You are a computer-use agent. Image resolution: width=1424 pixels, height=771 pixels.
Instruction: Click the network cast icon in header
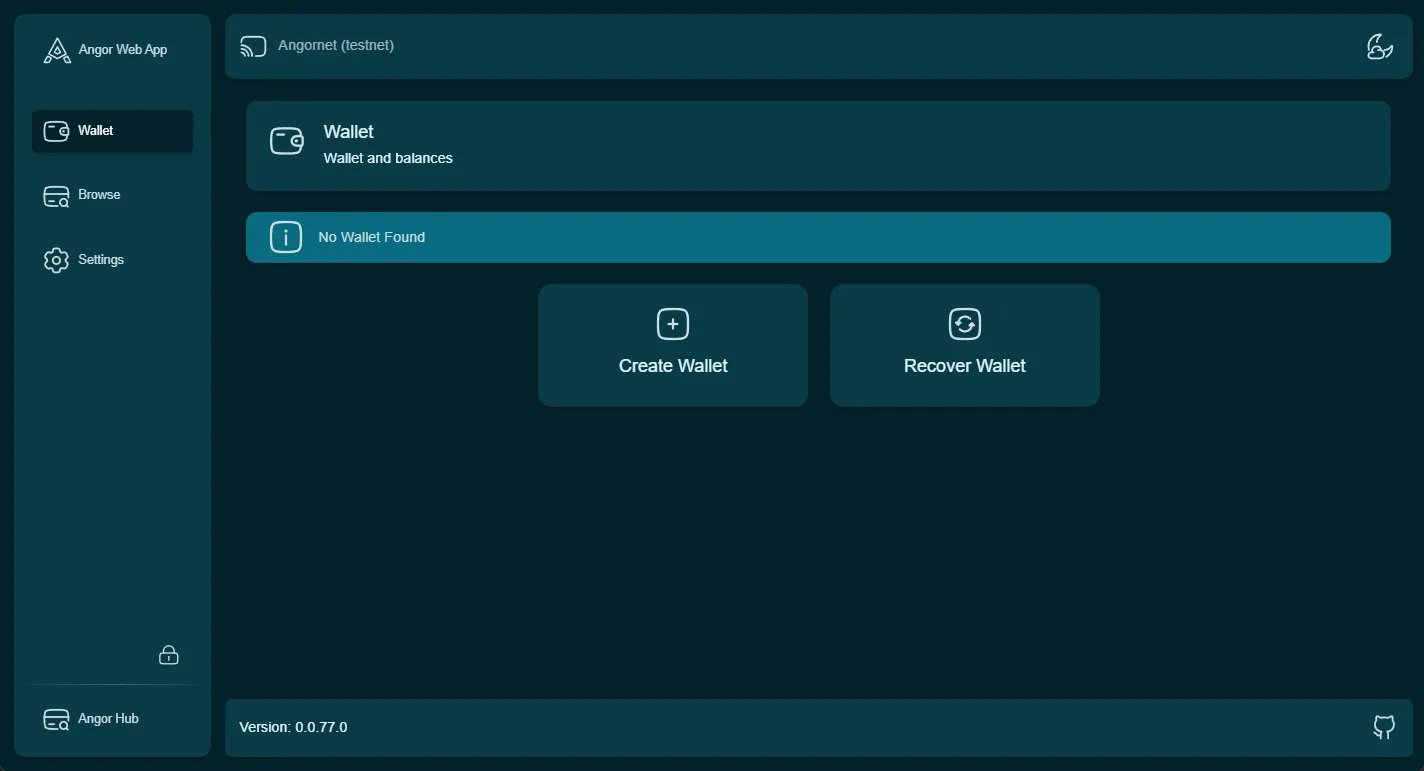click(254, 46)
